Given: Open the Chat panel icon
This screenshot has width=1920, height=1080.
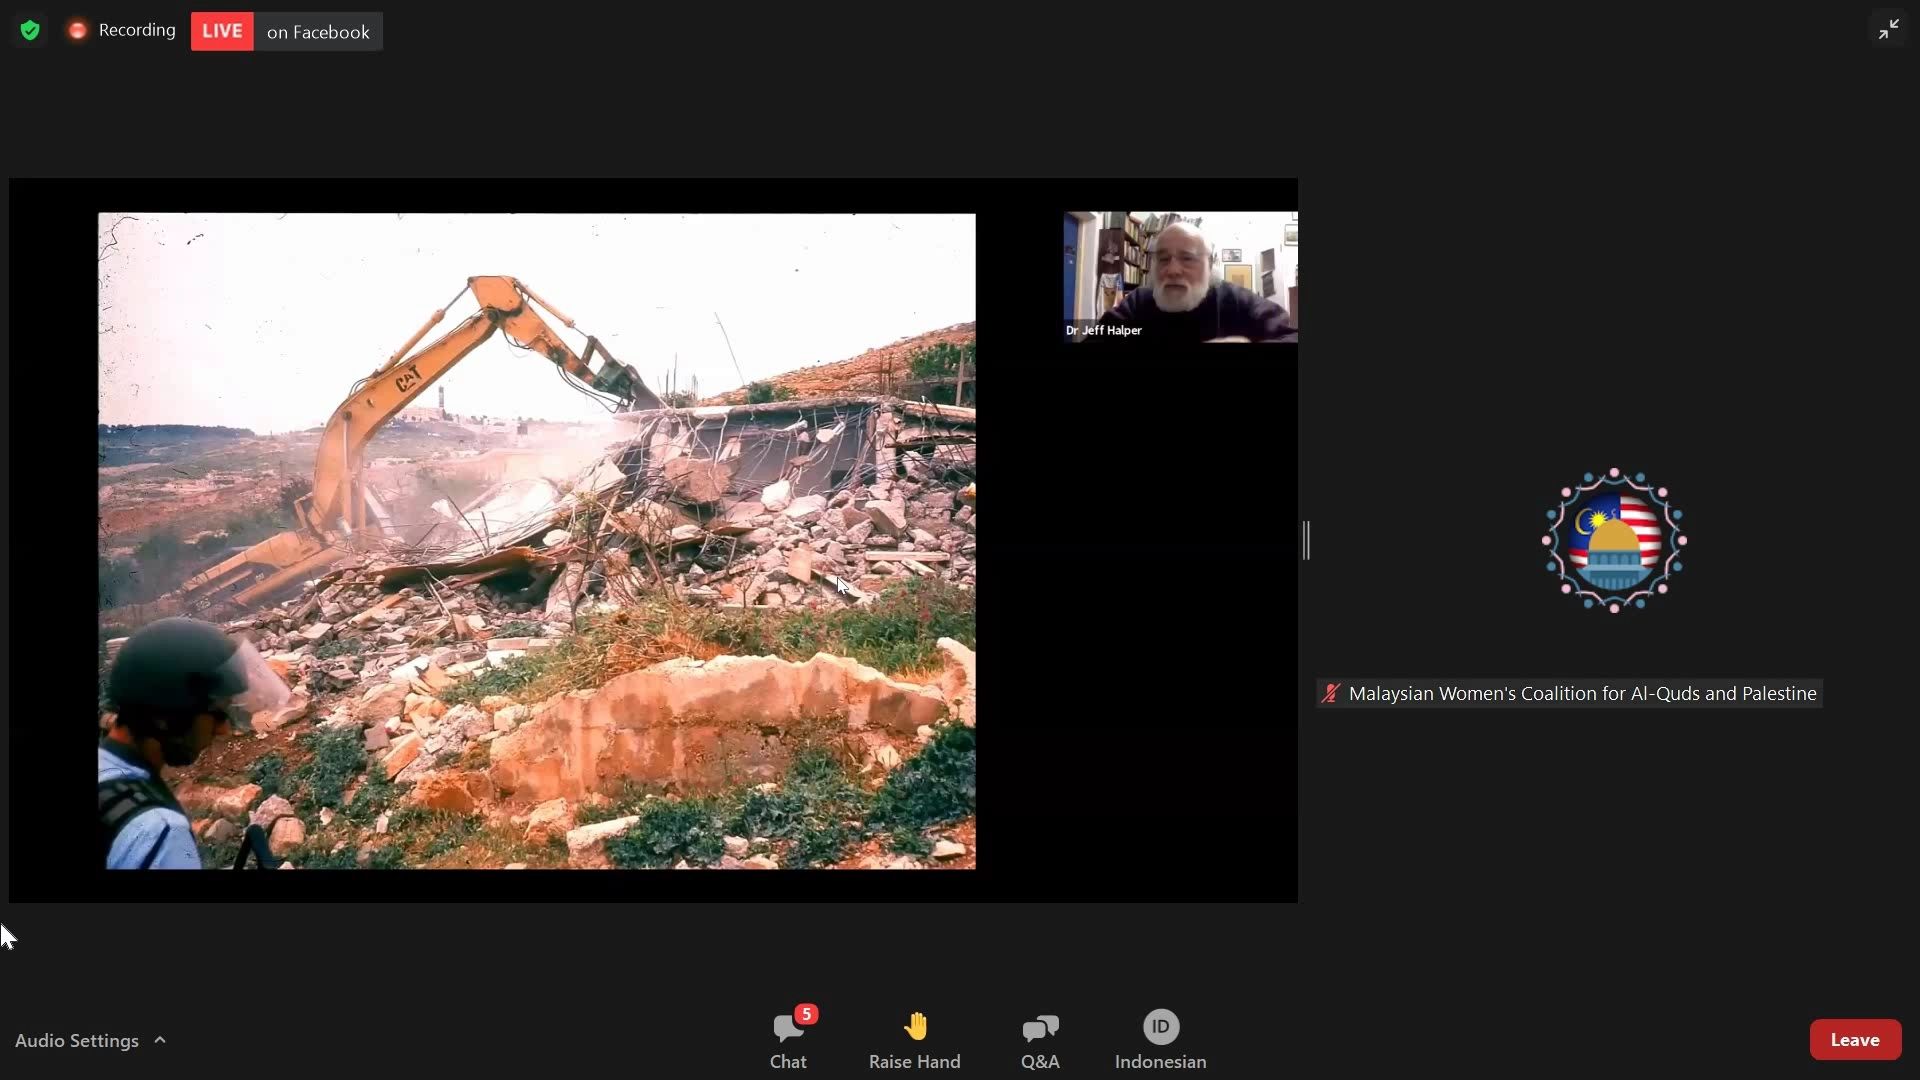Looking at the screenshot, I should tap(788, 1029).
